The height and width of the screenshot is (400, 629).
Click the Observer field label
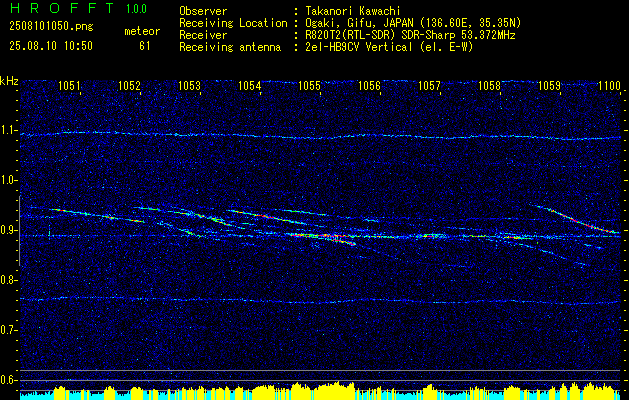pyautogui.click(x=203, y=11)
